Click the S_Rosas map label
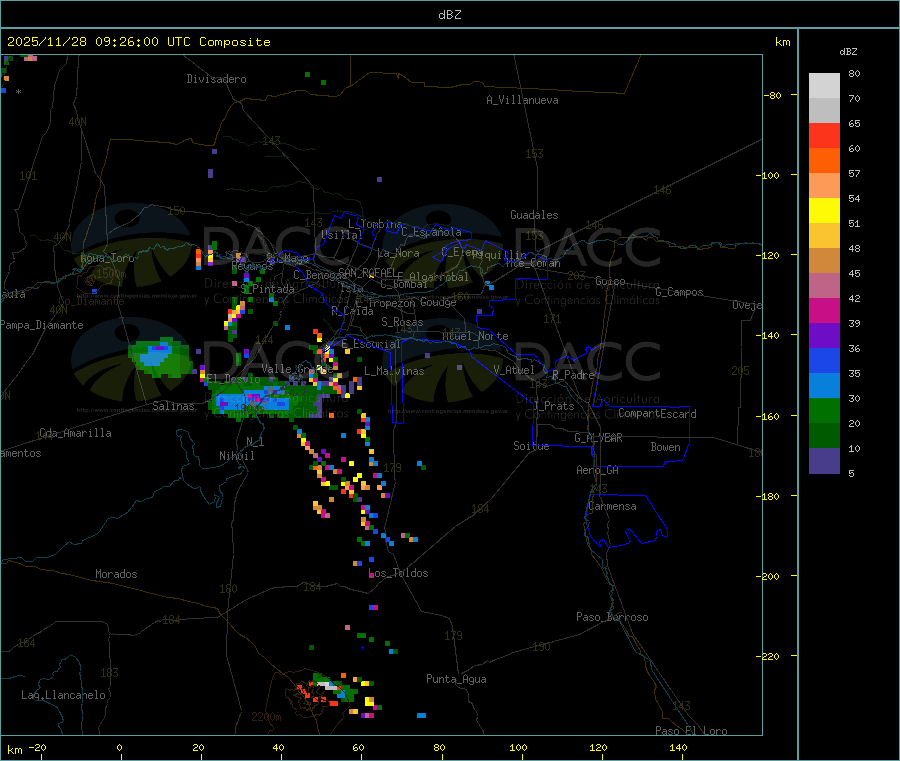Image resolution: width=900 pixels, height=761 pixels. coord(402,322)
